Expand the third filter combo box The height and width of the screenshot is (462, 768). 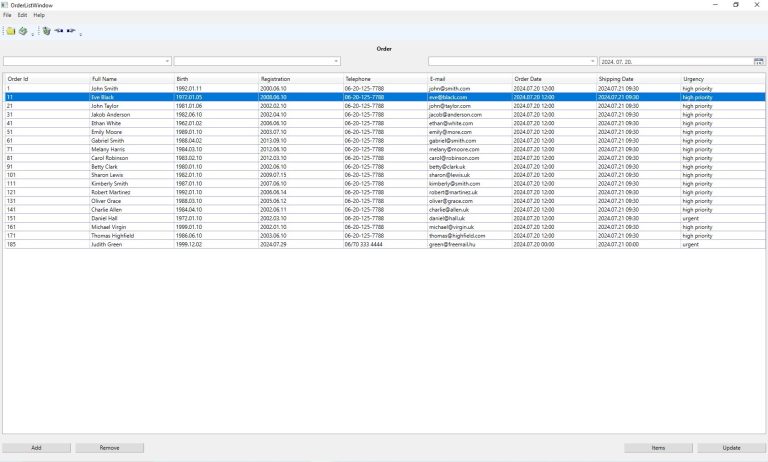click(592, 61)
